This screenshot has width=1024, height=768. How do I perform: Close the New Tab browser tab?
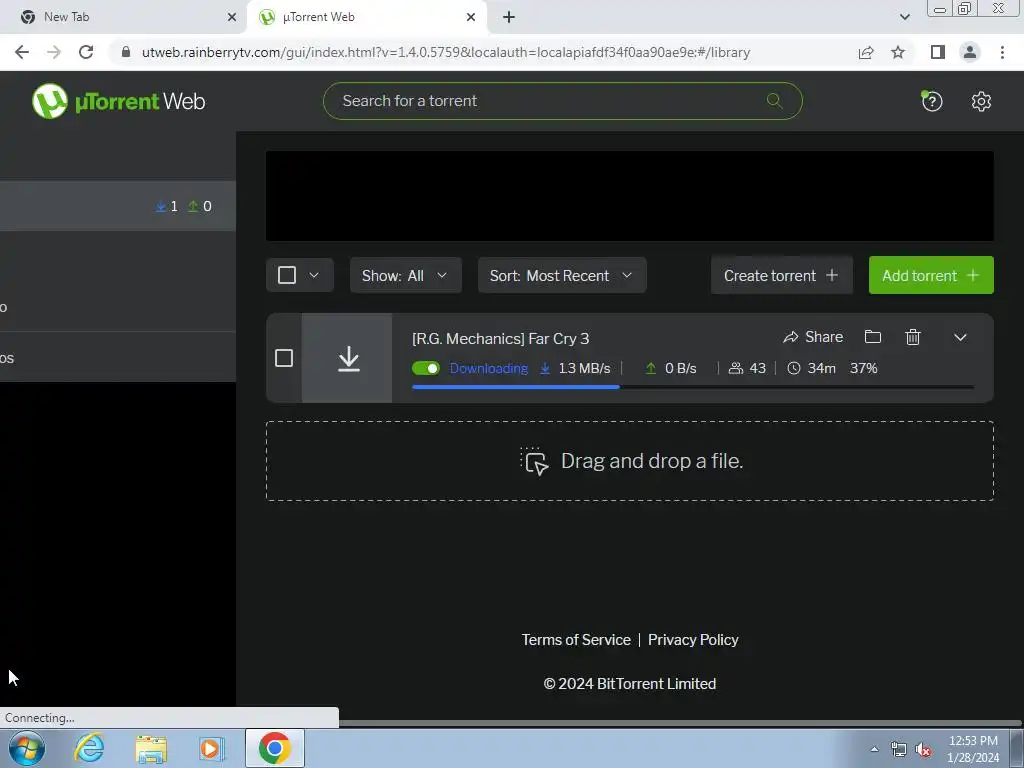click(x=232, y=18)
